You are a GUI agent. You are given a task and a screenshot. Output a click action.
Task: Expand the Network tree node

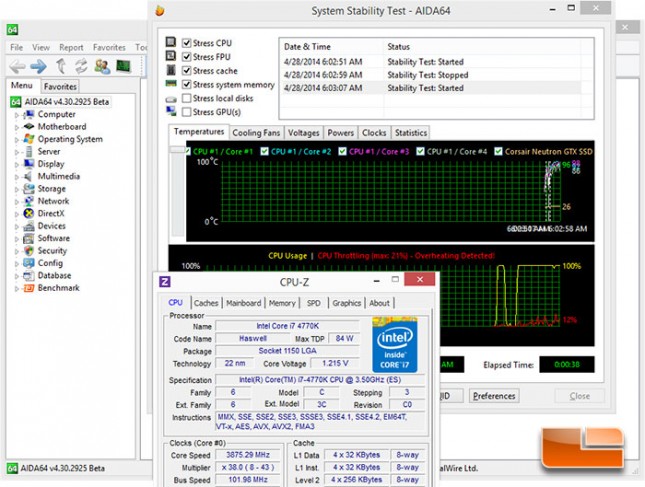16,202
